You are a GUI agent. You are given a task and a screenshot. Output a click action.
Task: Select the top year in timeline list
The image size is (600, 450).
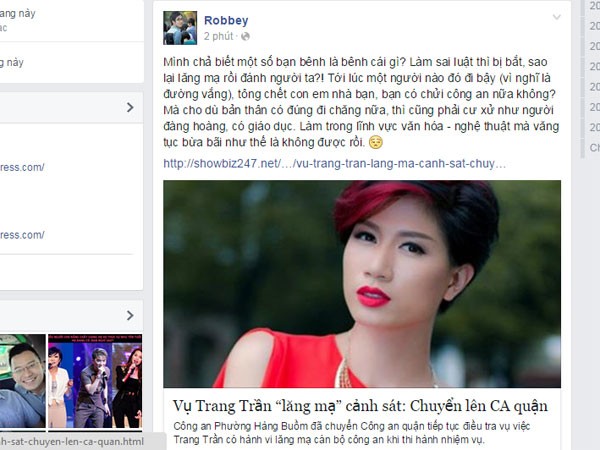click(595, 6)
